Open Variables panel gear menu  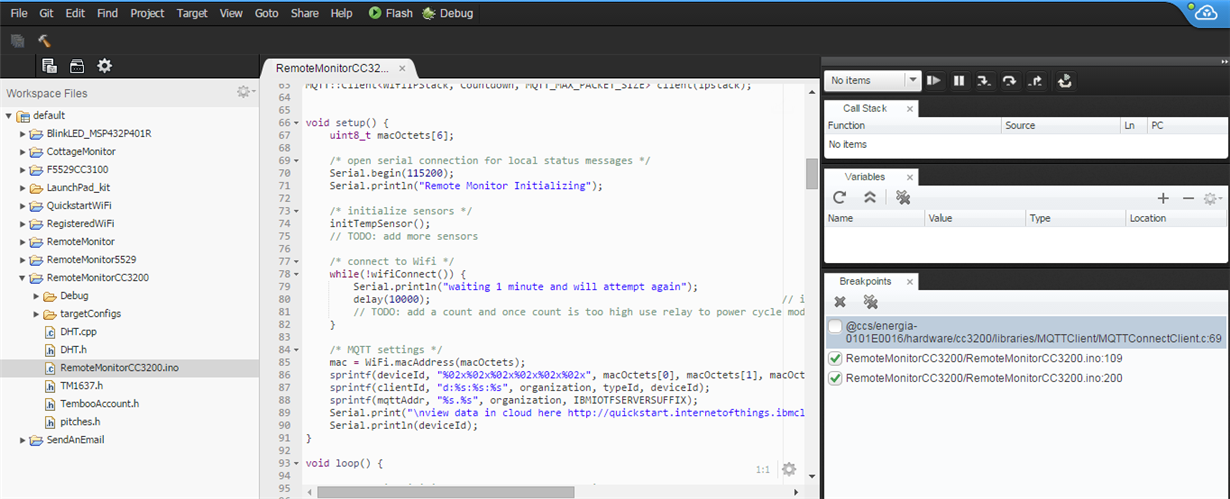coord(1212,198)
